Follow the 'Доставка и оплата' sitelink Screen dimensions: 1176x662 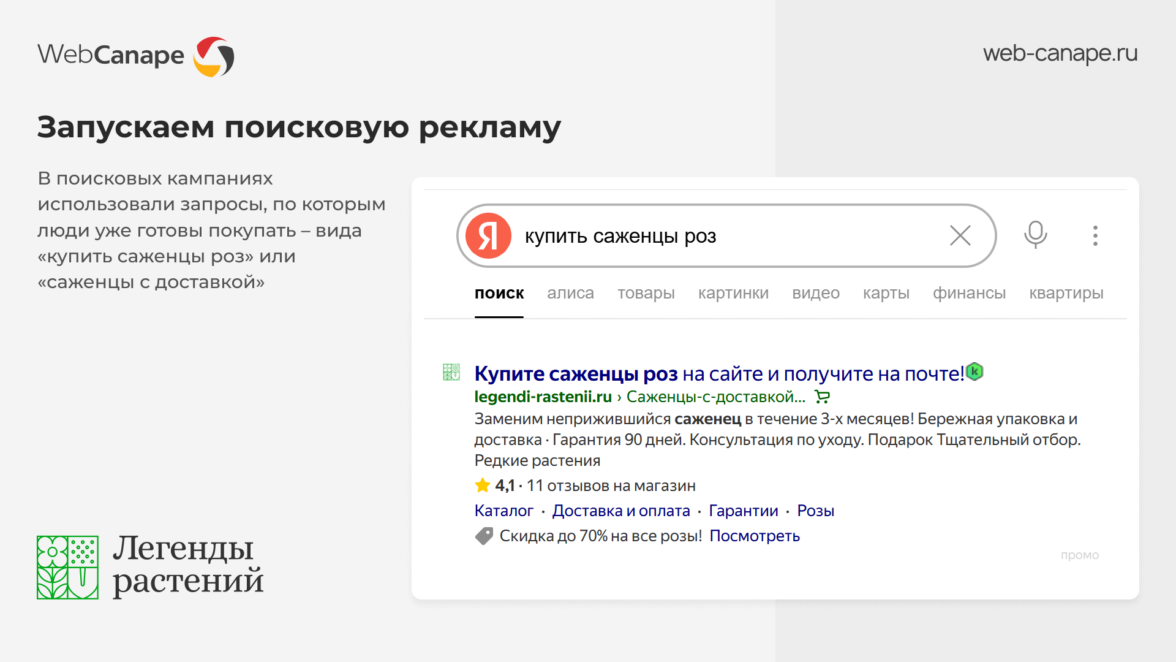coord(621,511)
